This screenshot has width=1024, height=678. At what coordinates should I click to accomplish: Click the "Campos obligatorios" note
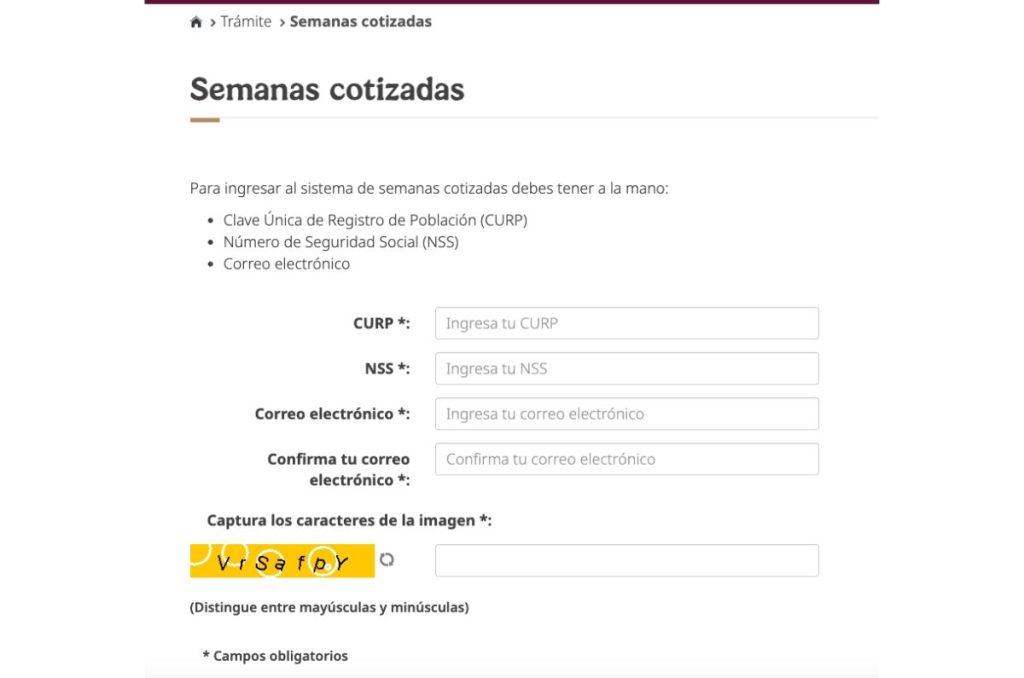[x=275, y=656]
